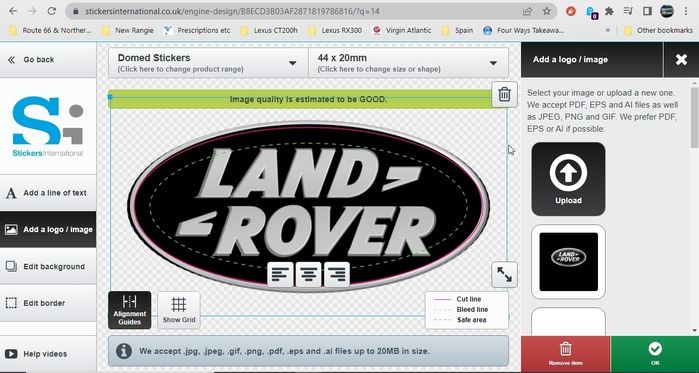Delete the image with the trash icon

504,94
